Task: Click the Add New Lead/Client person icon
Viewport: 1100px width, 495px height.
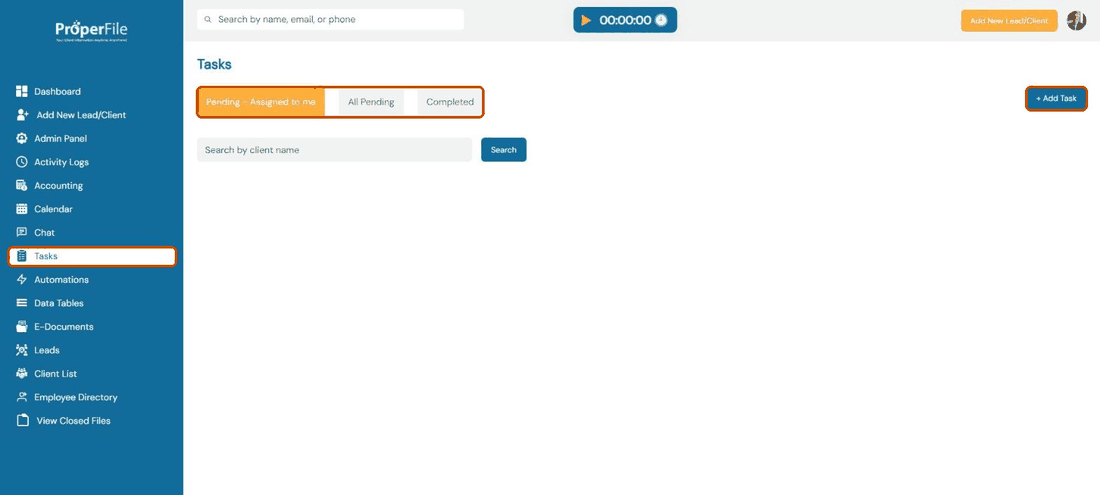Action: (x=22, y=115)
